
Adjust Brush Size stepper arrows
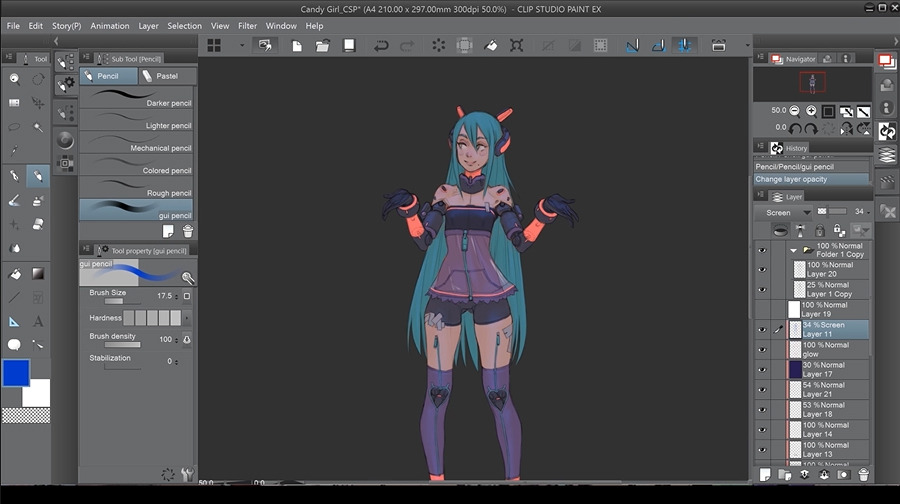point(176,296)
